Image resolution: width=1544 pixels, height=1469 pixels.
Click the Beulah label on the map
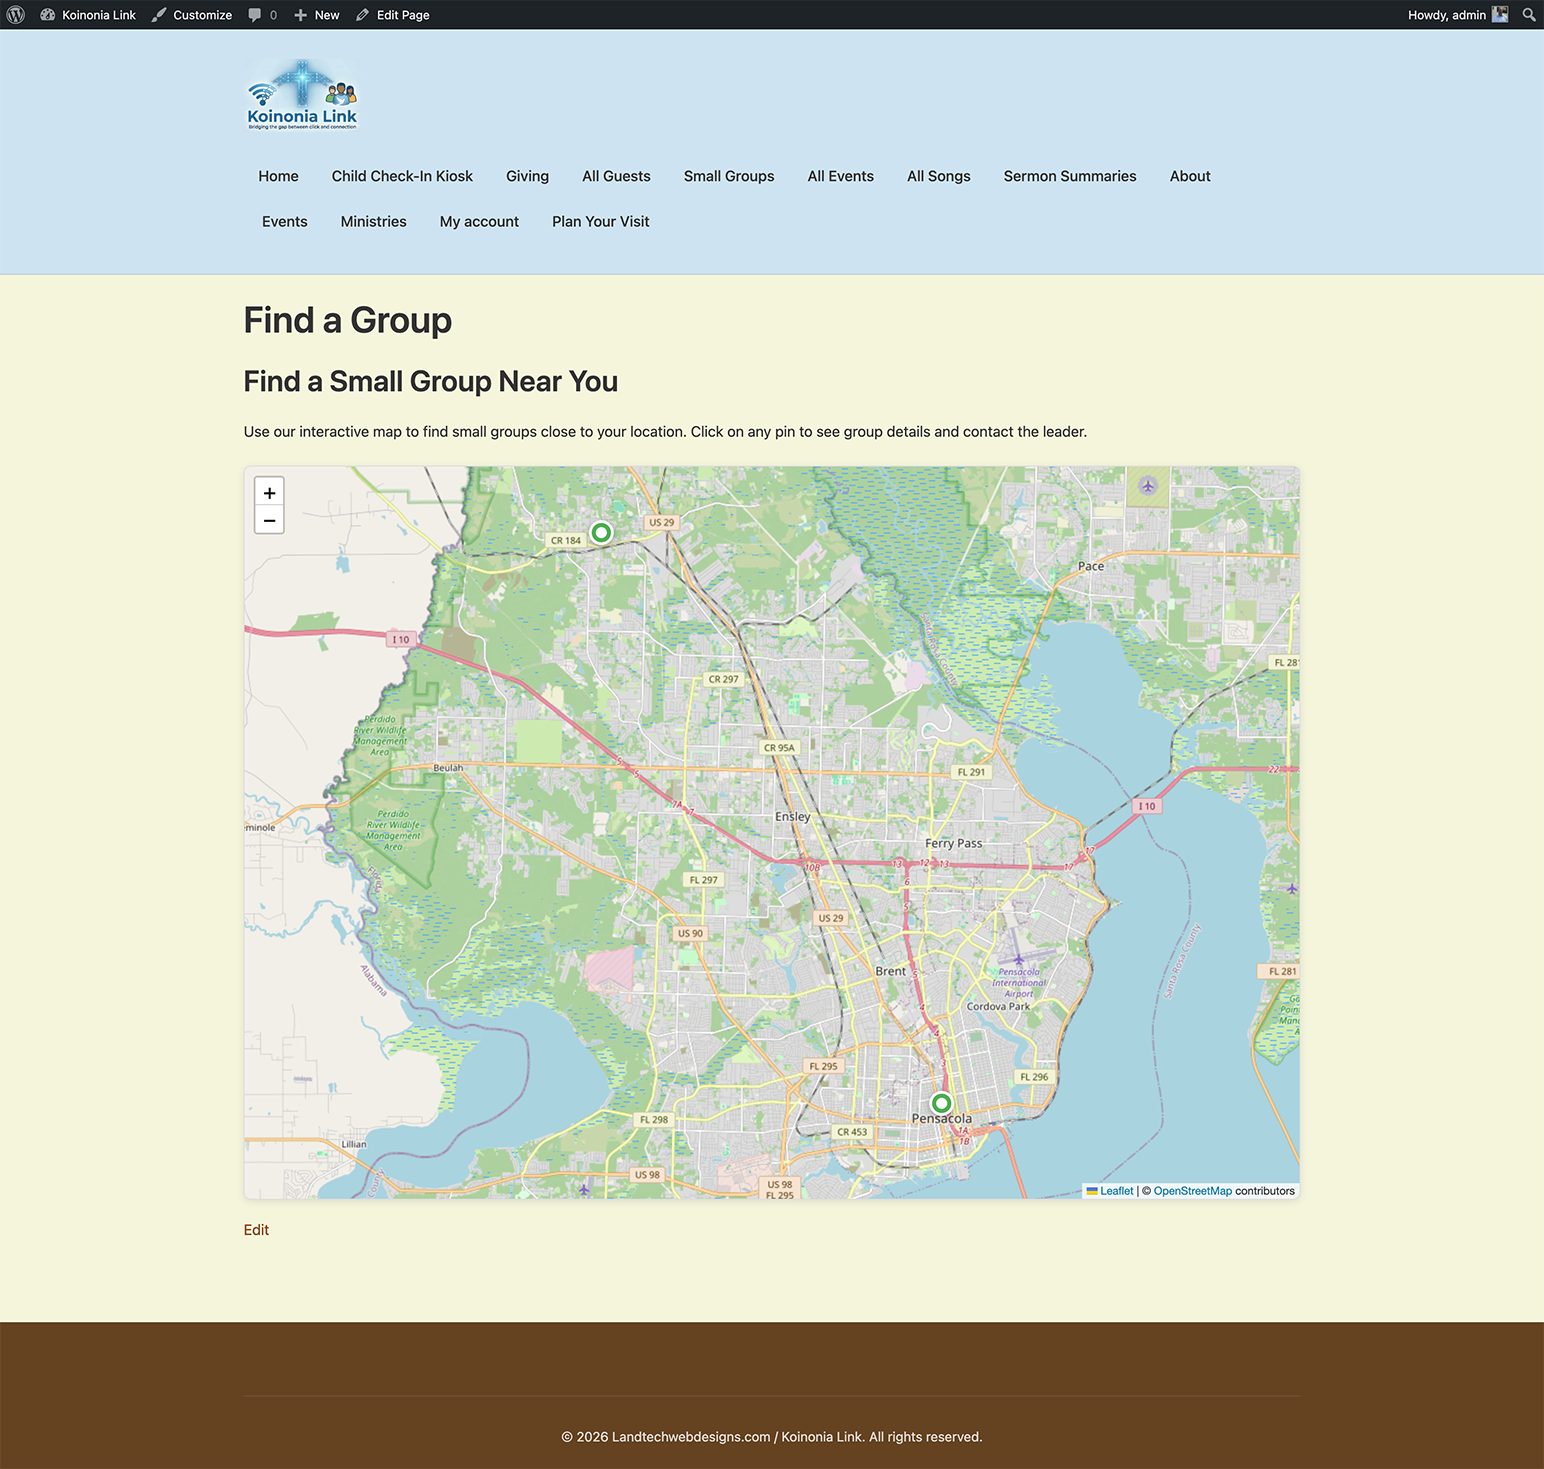click(x=448, y=768)
